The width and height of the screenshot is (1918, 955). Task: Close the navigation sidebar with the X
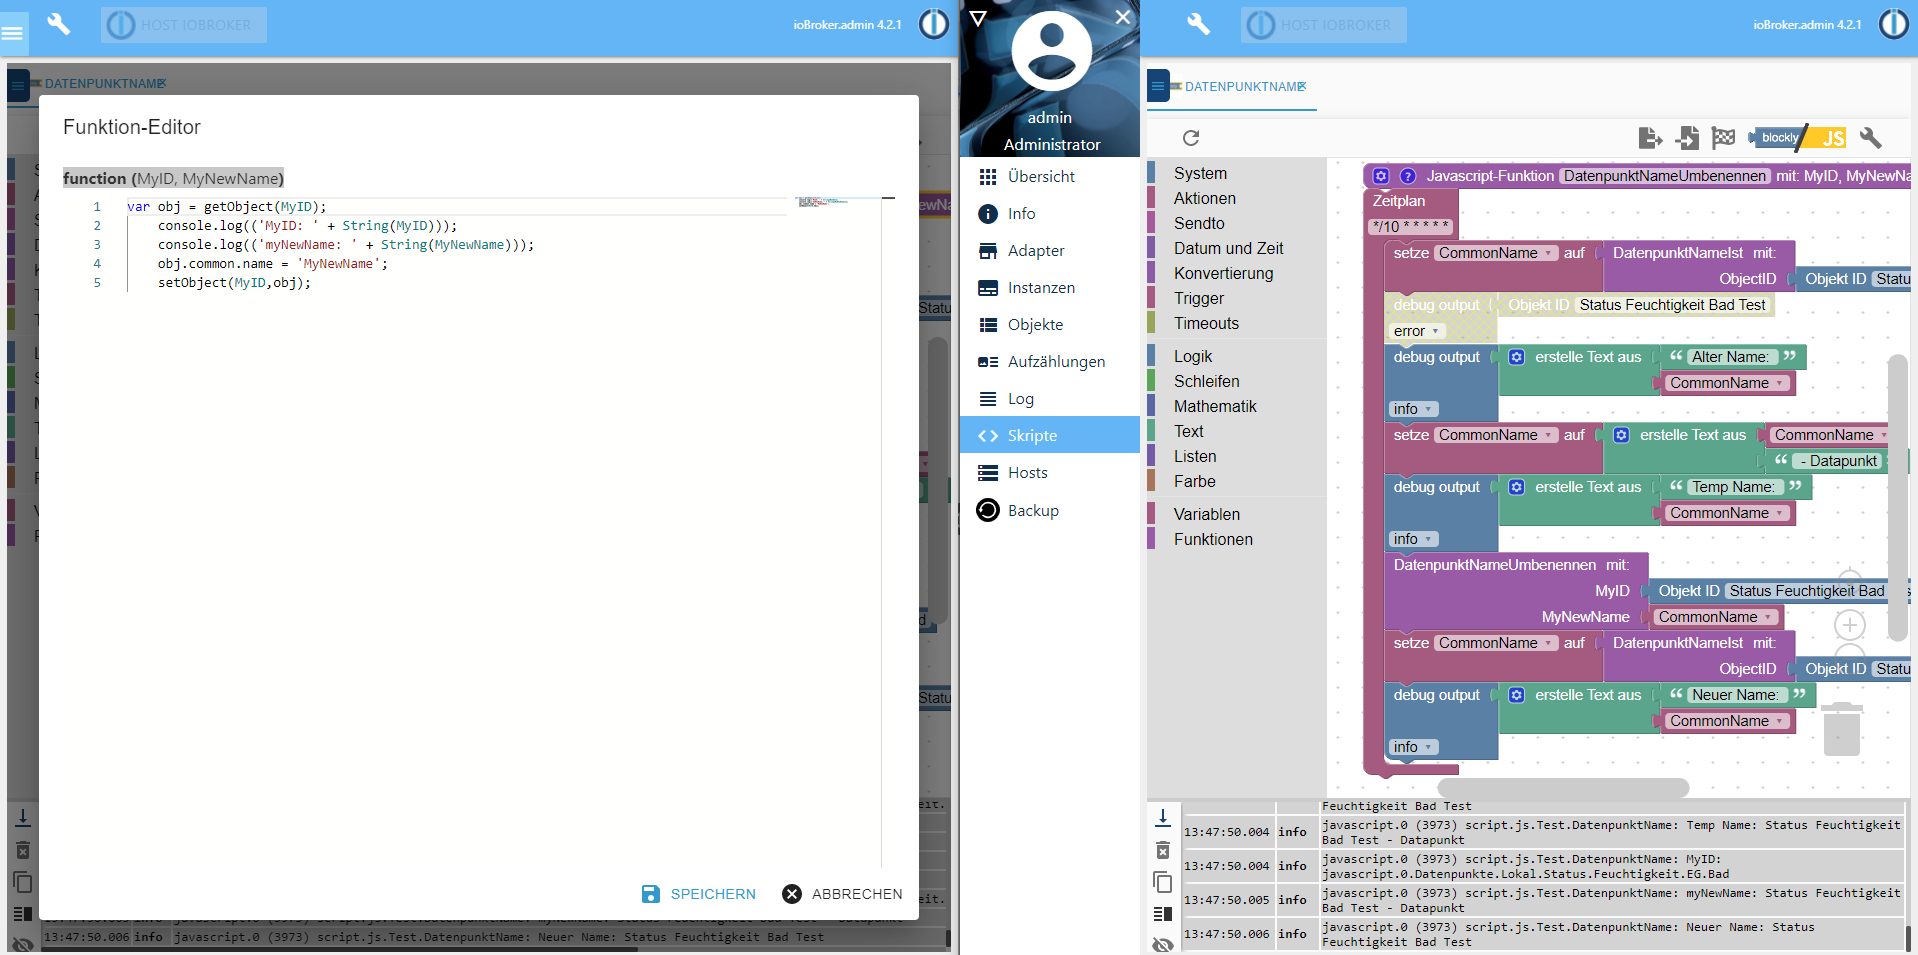pos(1123,17)
